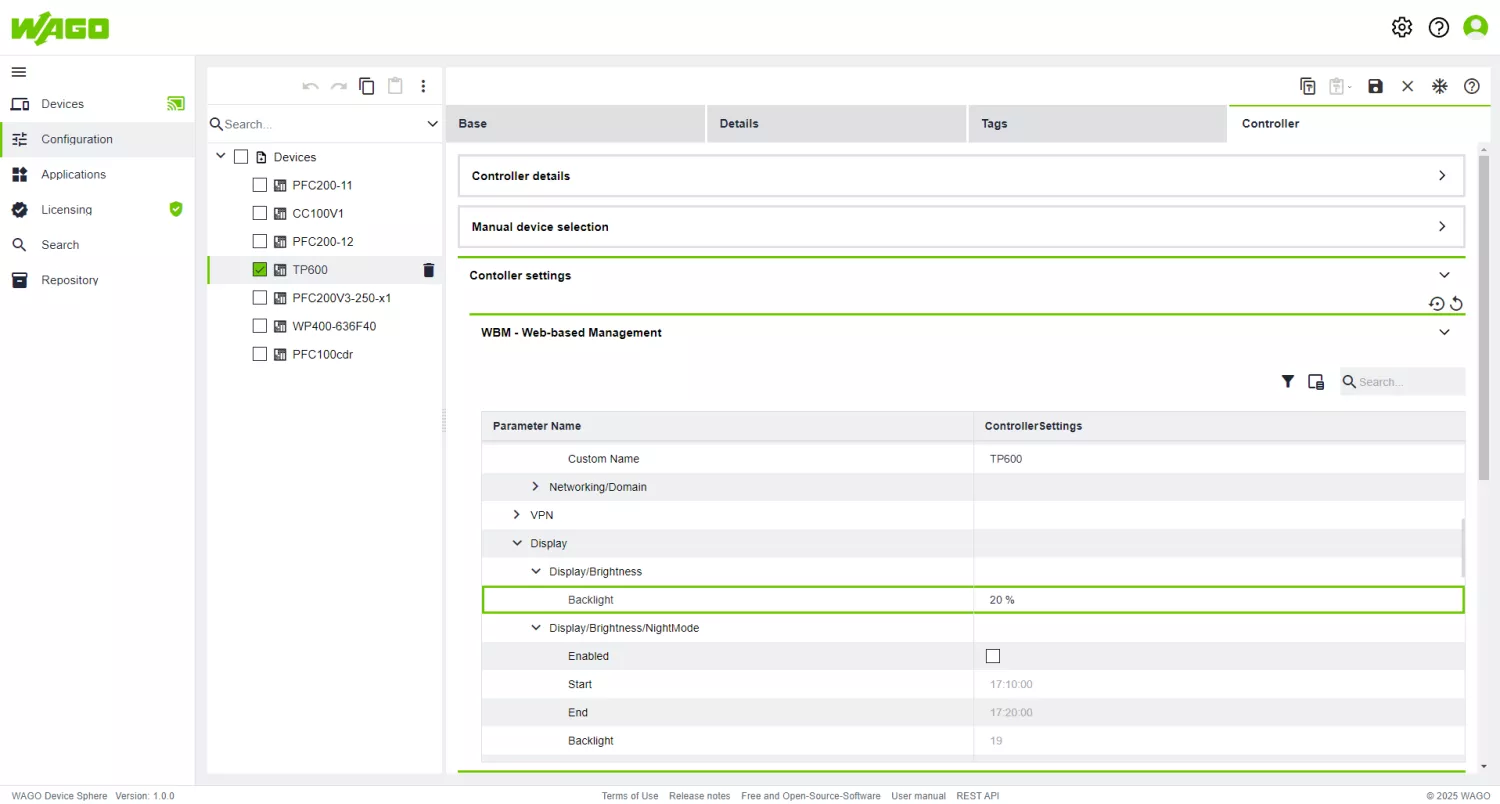This screenshot has width=1500, height=804.
Task: Open Terms of Use link
Action: pyautogui.click(x=630, y=796)
